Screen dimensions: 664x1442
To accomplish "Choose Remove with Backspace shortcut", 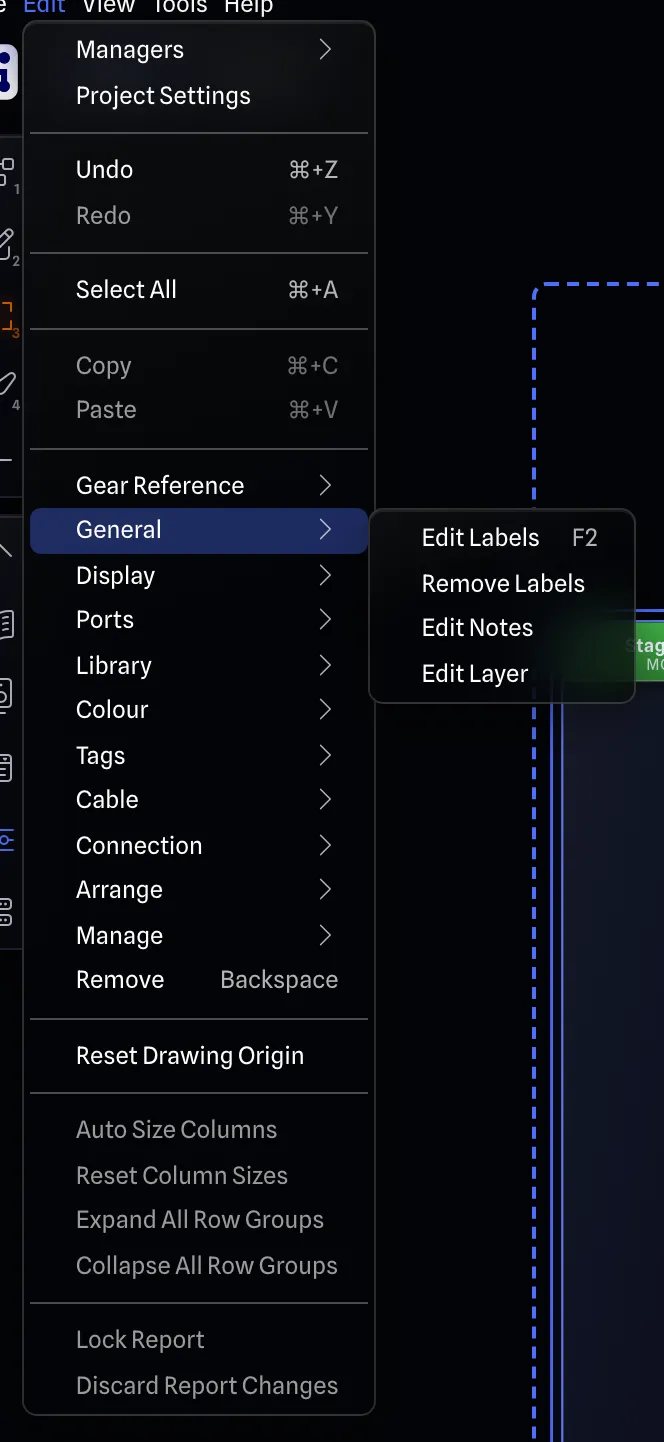I will click(x=199, y=980).
